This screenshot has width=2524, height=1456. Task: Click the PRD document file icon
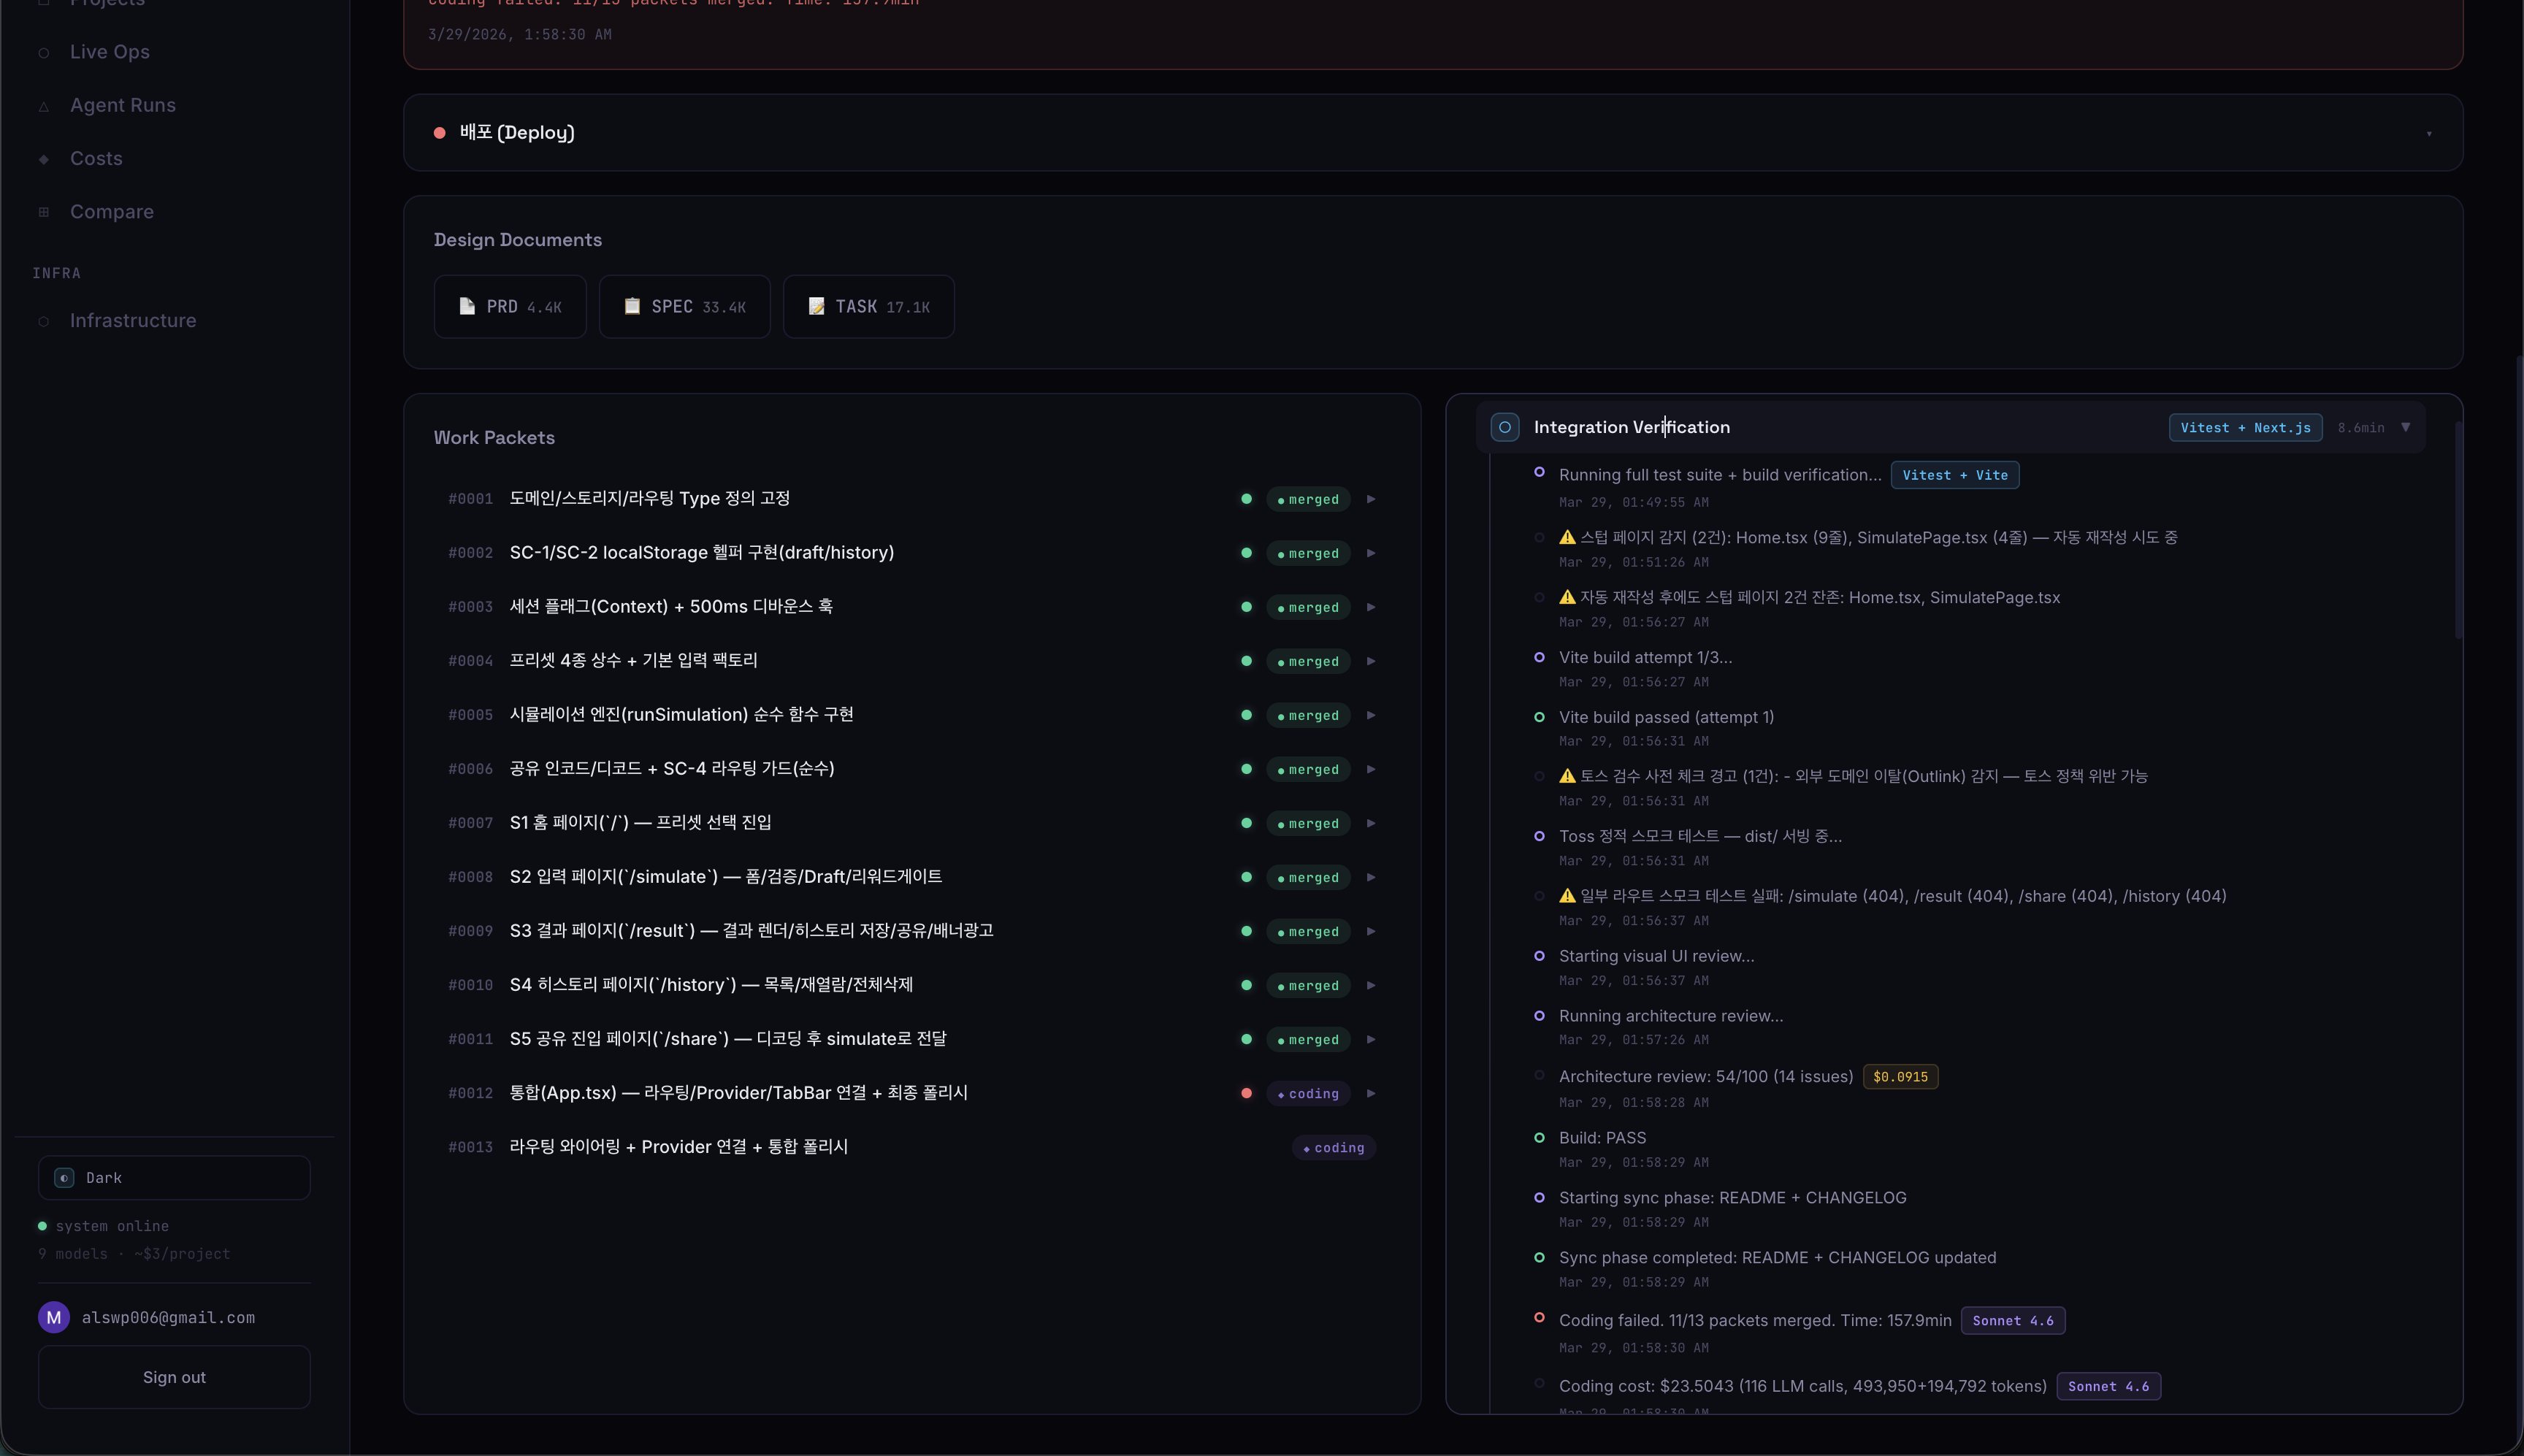click(x=467, y=306)
